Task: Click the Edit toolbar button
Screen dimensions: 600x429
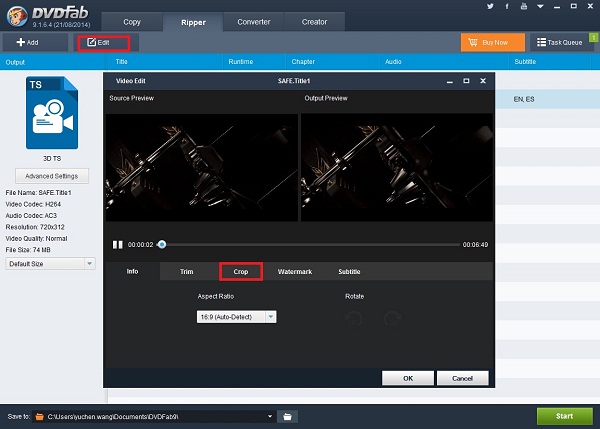Action: [x=104, y=42]
